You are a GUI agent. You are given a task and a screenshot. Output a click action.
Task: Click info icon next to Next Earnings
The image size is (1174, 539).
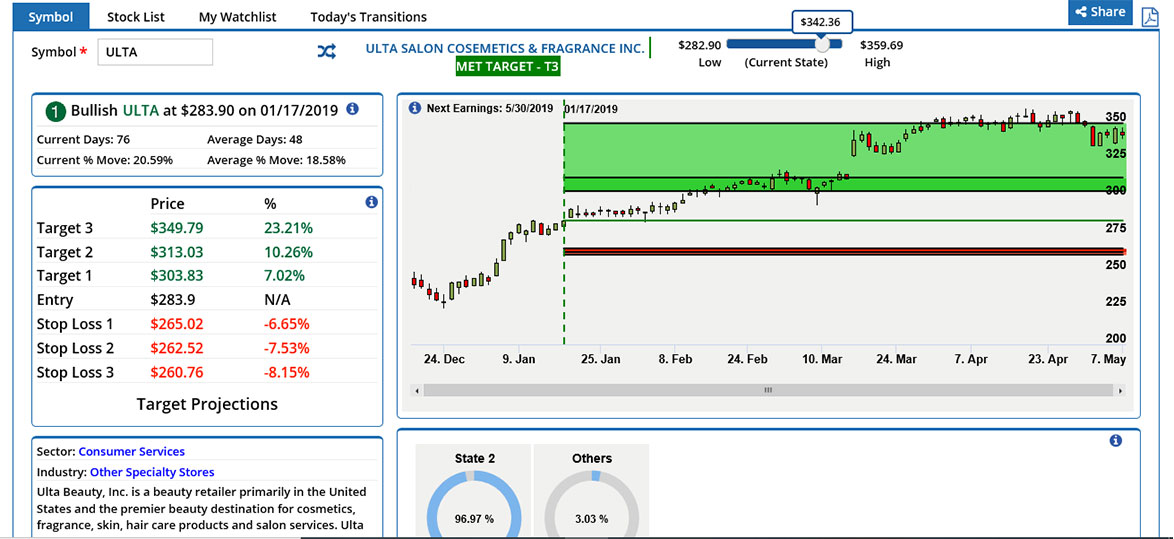click(x=414, y=108)
